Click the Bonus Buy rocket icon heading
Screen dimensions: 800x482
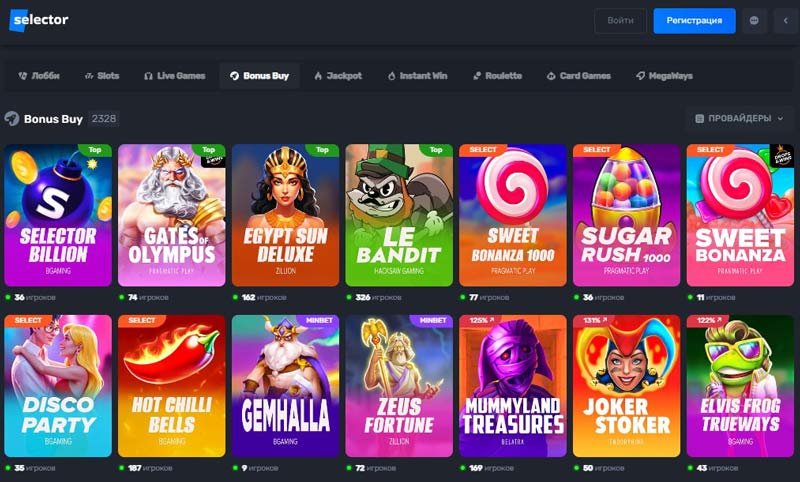pos(12,119)
